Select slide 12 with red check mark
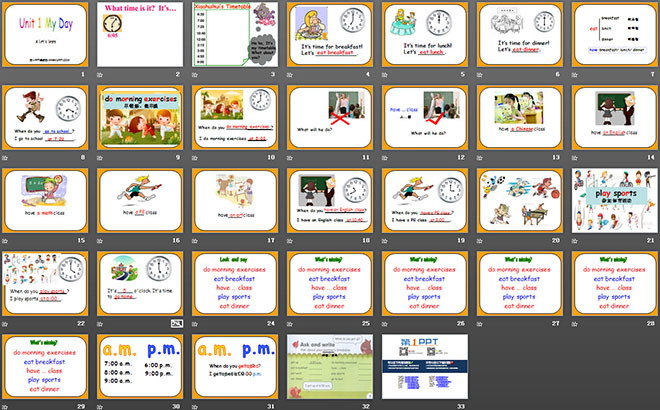The height and width of the screenshot is (410, 660). tap(425, 117)
